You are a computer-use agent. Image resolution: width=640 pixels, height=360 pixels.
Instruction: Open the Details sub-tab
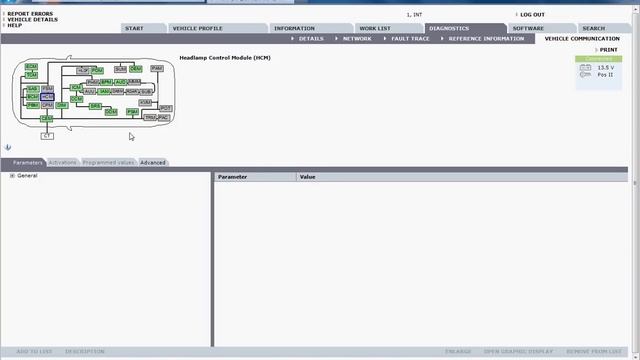pyautogui.click(x=311, y=38)
